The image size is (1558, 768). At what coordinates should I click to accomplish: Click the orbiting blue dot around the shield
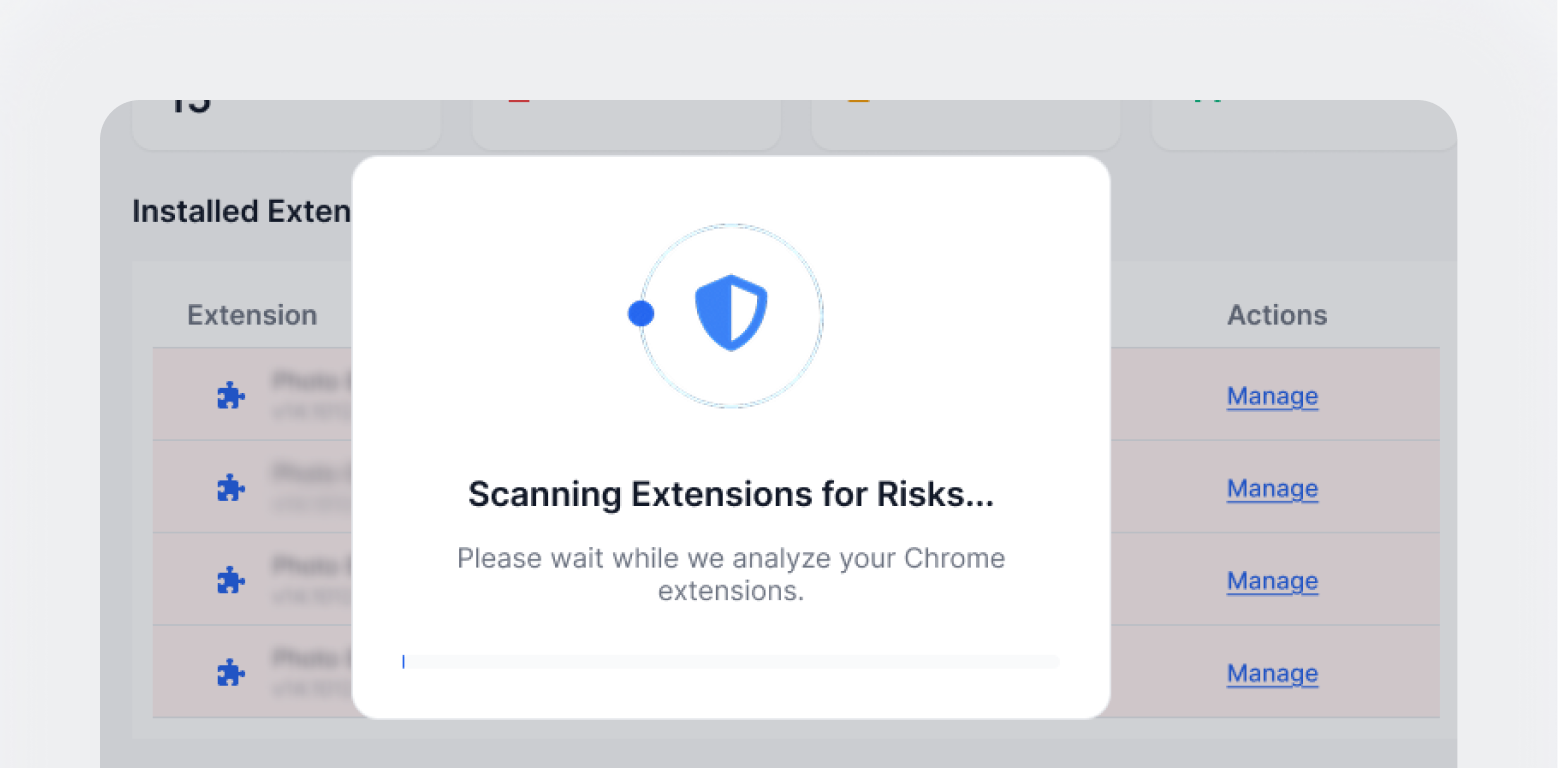(x=641, y=313)
